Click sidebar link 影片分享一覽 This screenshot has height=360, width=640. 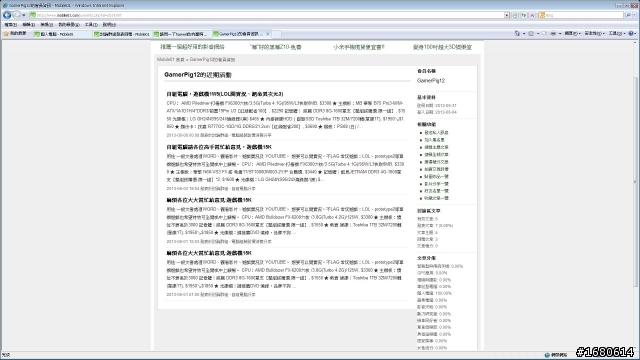coord(436,184)
